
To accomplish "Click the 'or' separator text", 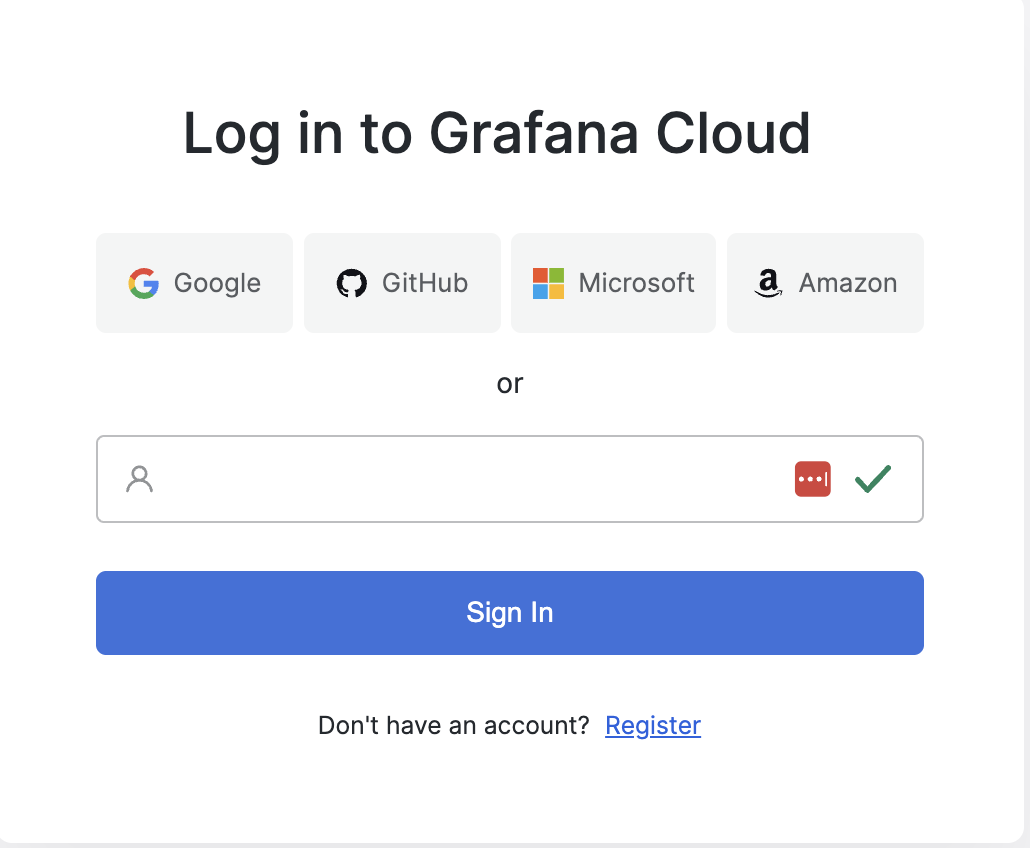I will (510, 384).
